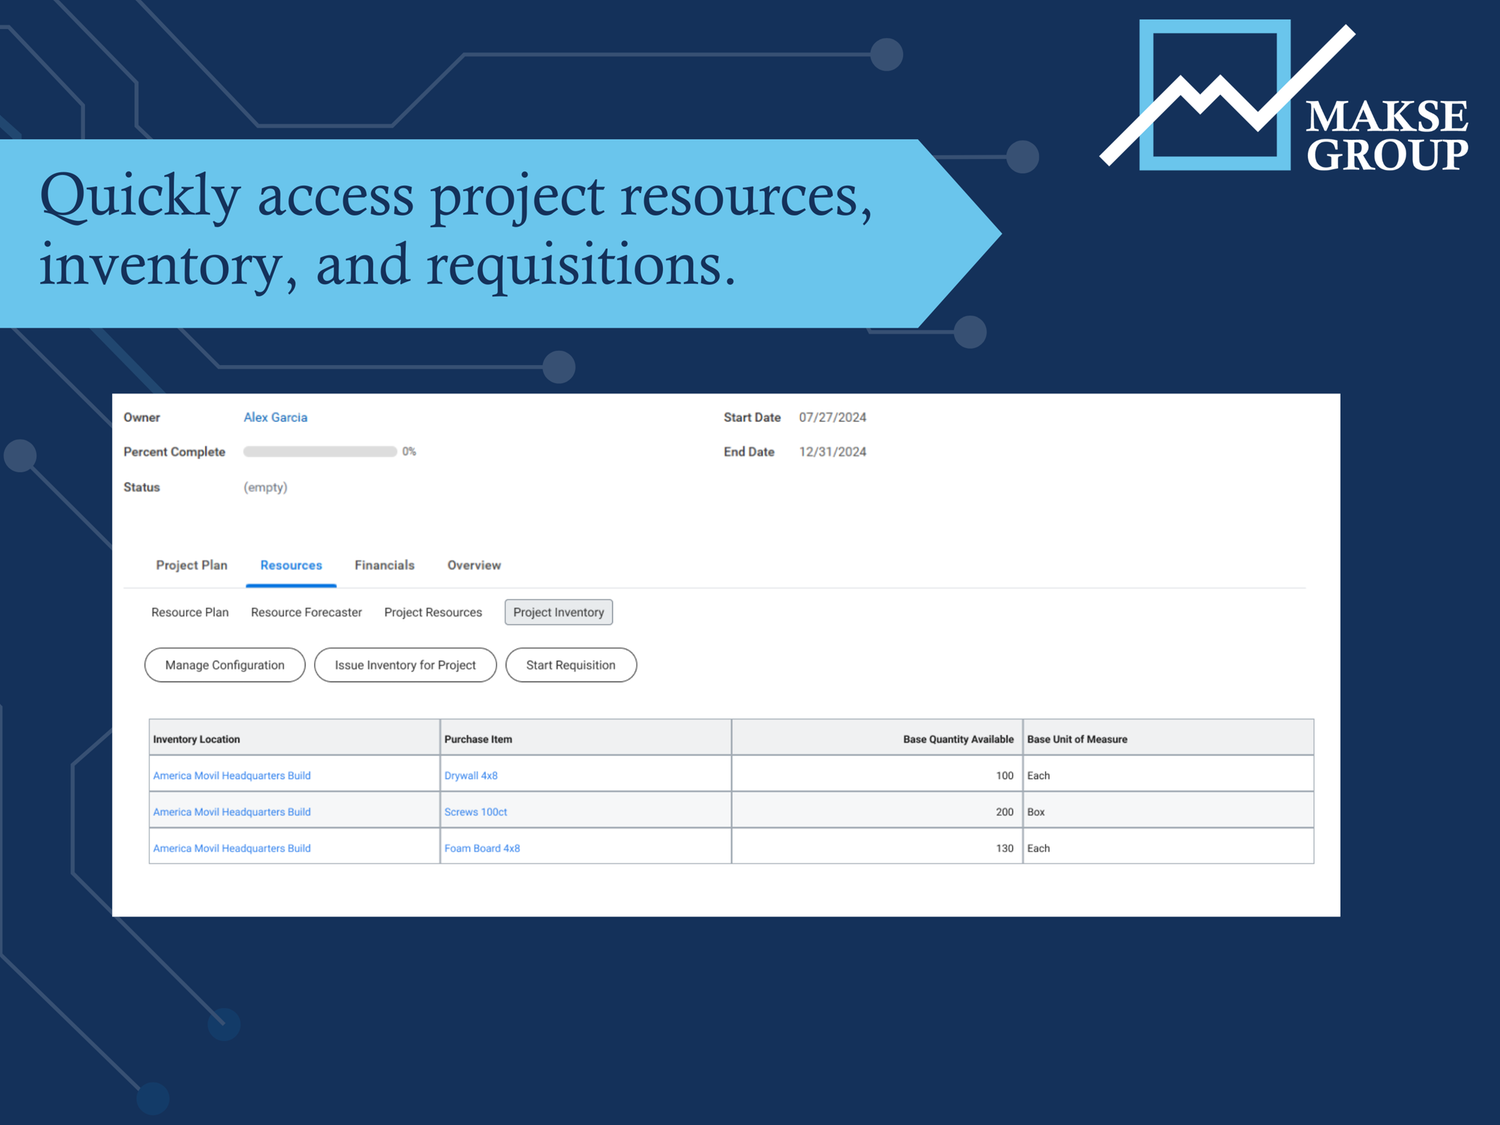The width and height of the screenshot is (1500, 1125).
Task: Open the Alex Garcia owner profile link
Action: (x=275, y=417)
